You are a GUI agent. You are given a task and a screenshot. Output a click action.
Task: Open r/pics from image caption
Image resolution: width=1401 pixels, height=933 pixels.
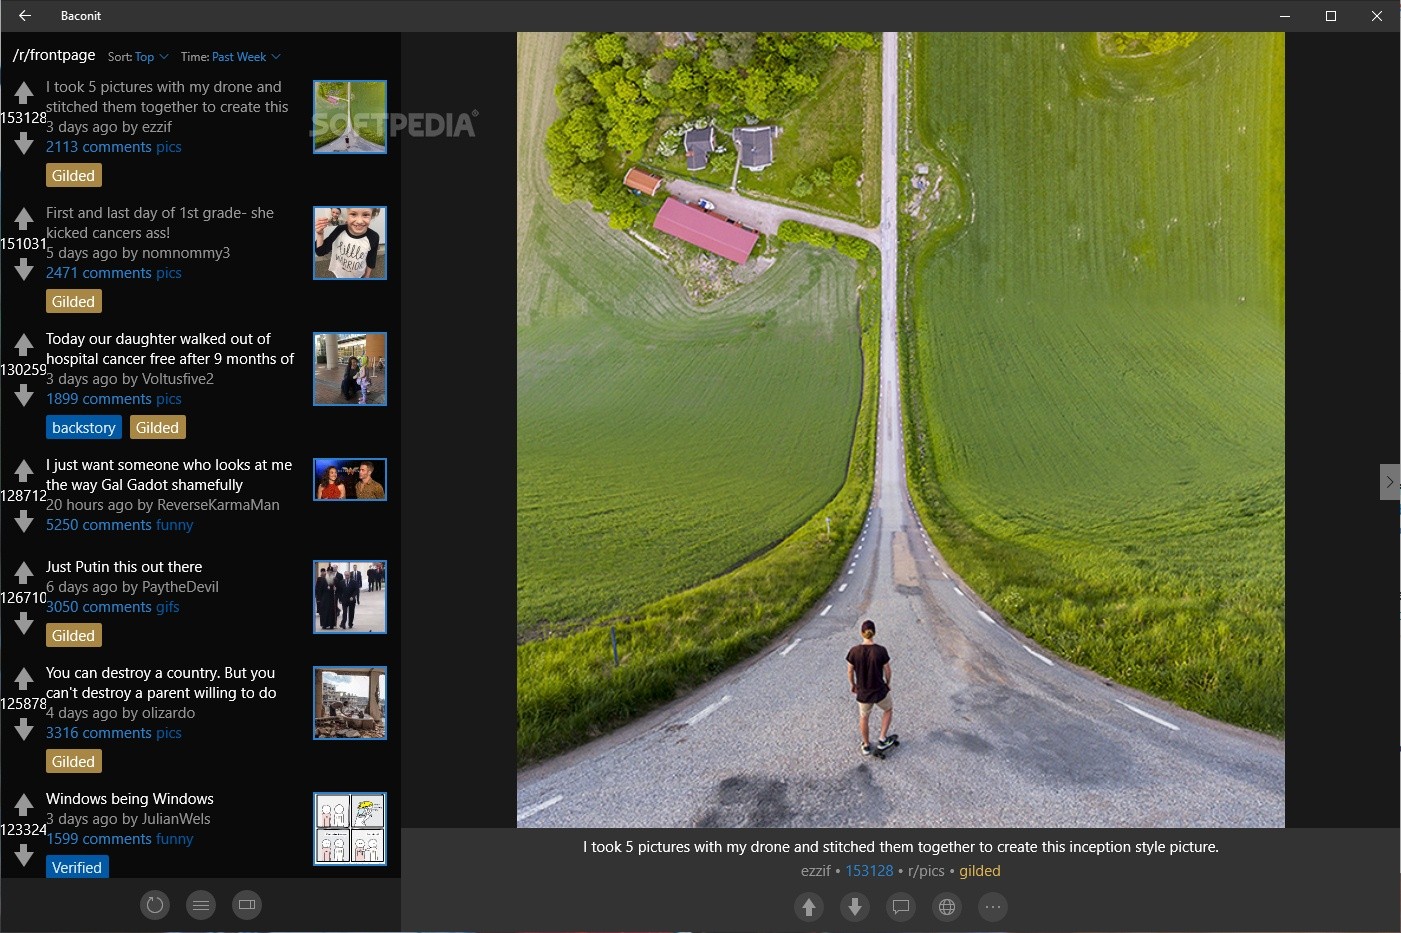(926, 871)
